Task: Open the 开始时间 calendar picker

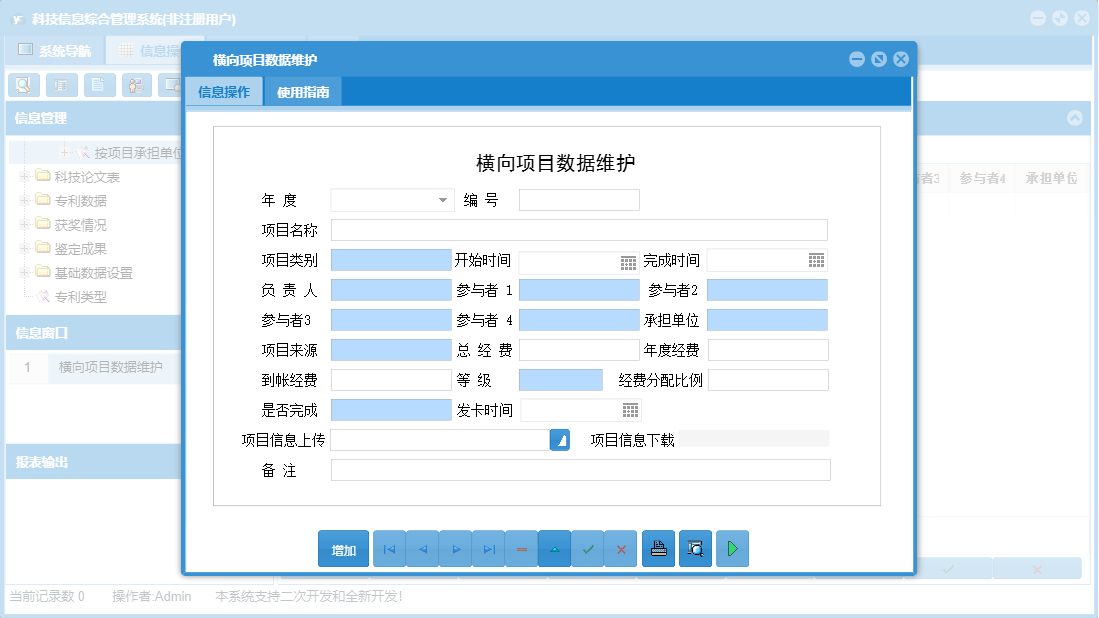Action: tap(627, 261)
